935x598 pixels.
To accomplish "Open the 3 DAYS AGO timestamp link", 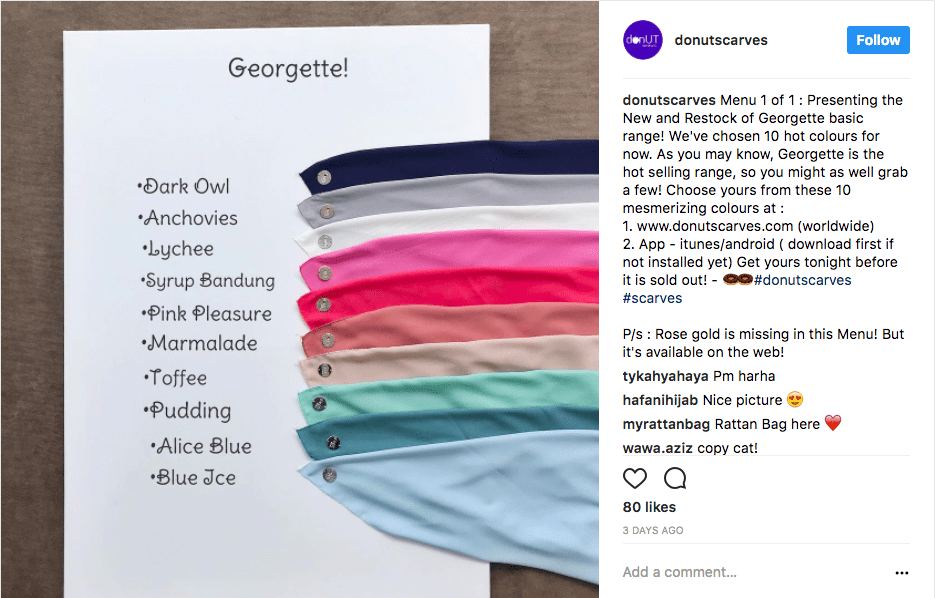I will pyautogui.click(x=653, y=530).
